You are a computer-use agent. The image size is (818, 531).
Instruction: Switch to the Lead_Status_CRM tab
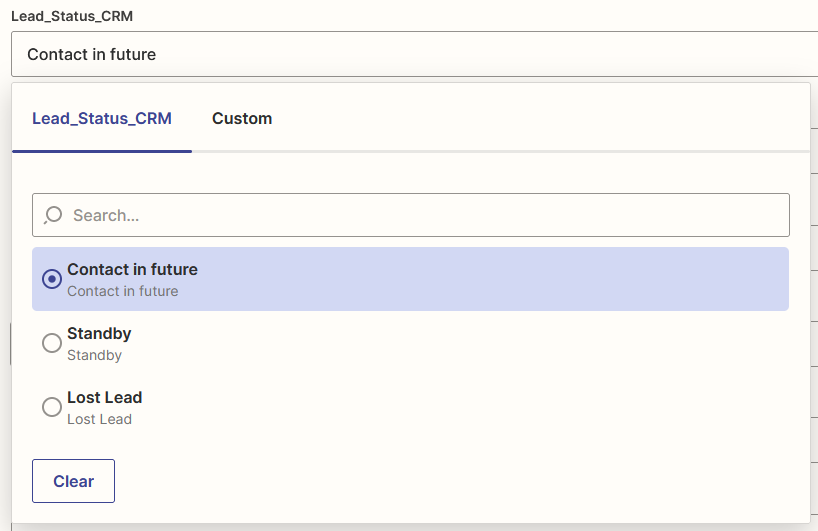click(x=102, y=118)
